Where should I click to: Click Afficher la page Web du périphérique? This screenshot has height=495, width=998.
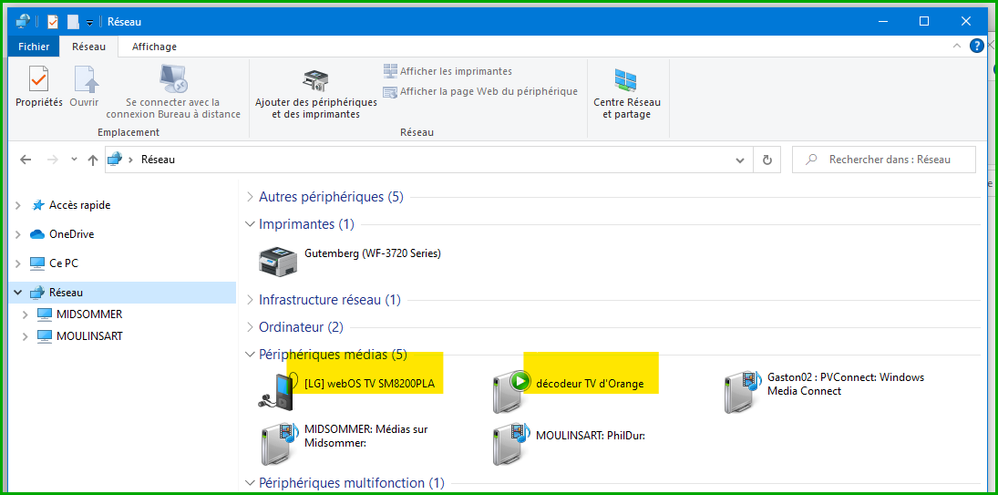click(x=481, y=92)
